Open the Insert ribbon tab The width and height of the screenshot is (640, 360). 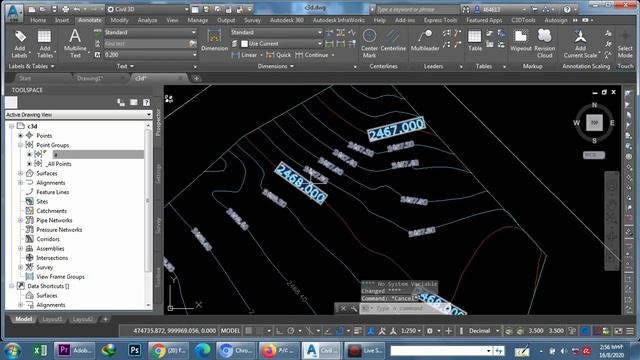(62, 20)
